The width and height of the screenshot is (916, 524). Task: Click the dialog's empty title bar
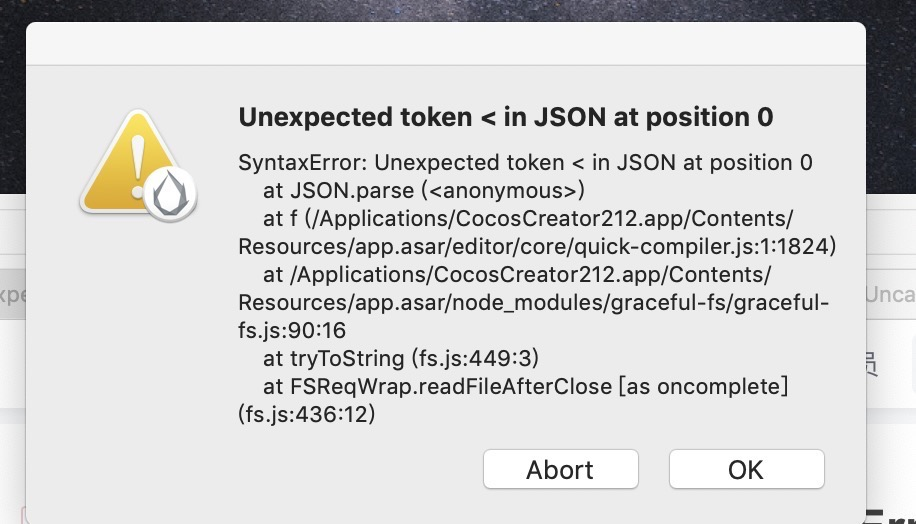point(445,44)
